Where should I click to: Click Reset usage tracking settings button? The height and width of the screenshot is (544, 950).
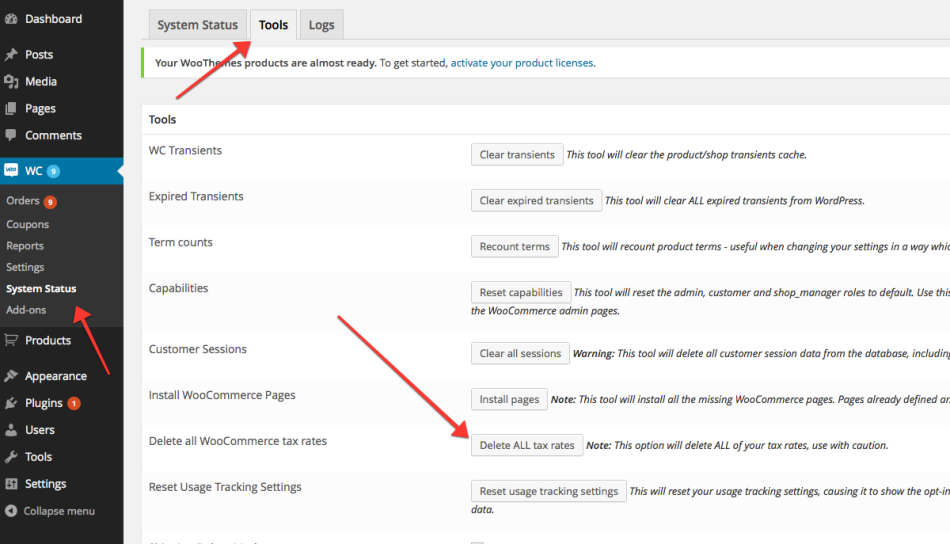pyautogui.click(x=548, y=491)
